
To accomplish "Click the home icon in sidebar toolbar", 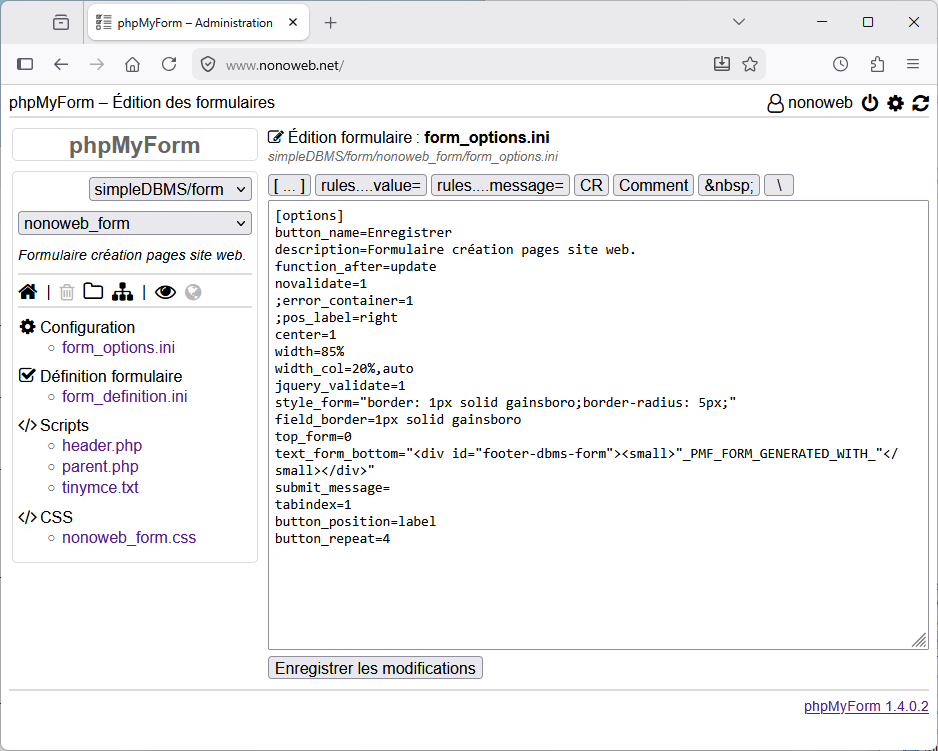I will click(28, 292).
